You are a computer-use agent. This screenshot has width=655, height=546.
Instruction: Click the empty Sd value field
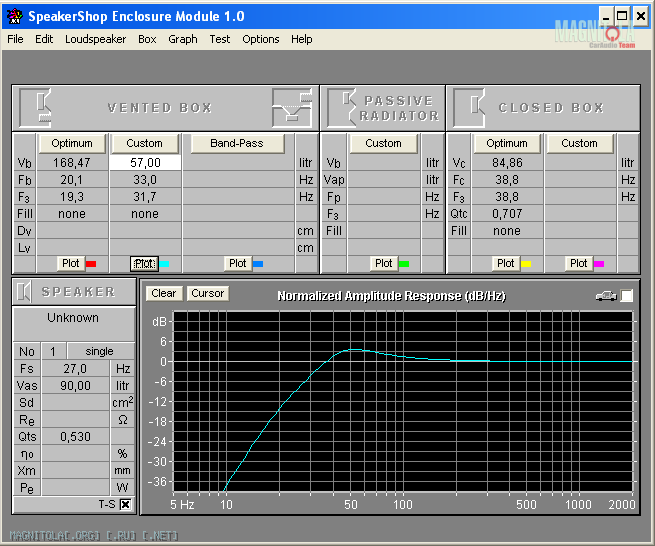75,403
